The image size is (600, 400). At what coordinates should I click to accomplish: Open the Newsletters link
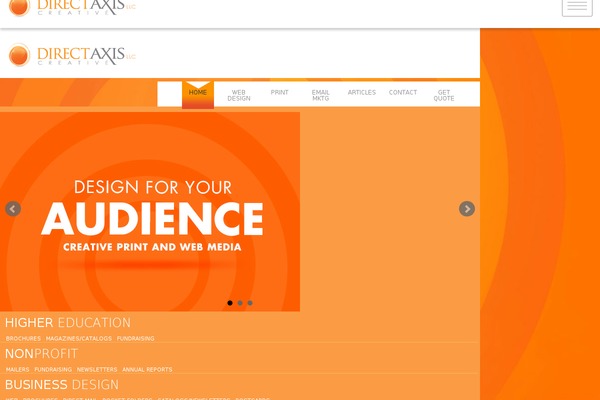pyautogui.click(x=97, y=369)
